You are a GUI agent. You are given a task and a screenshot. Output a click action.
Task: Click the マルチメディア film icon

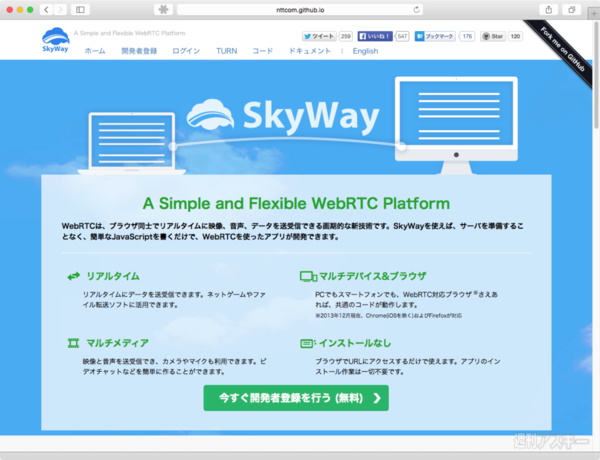point(73,343)
